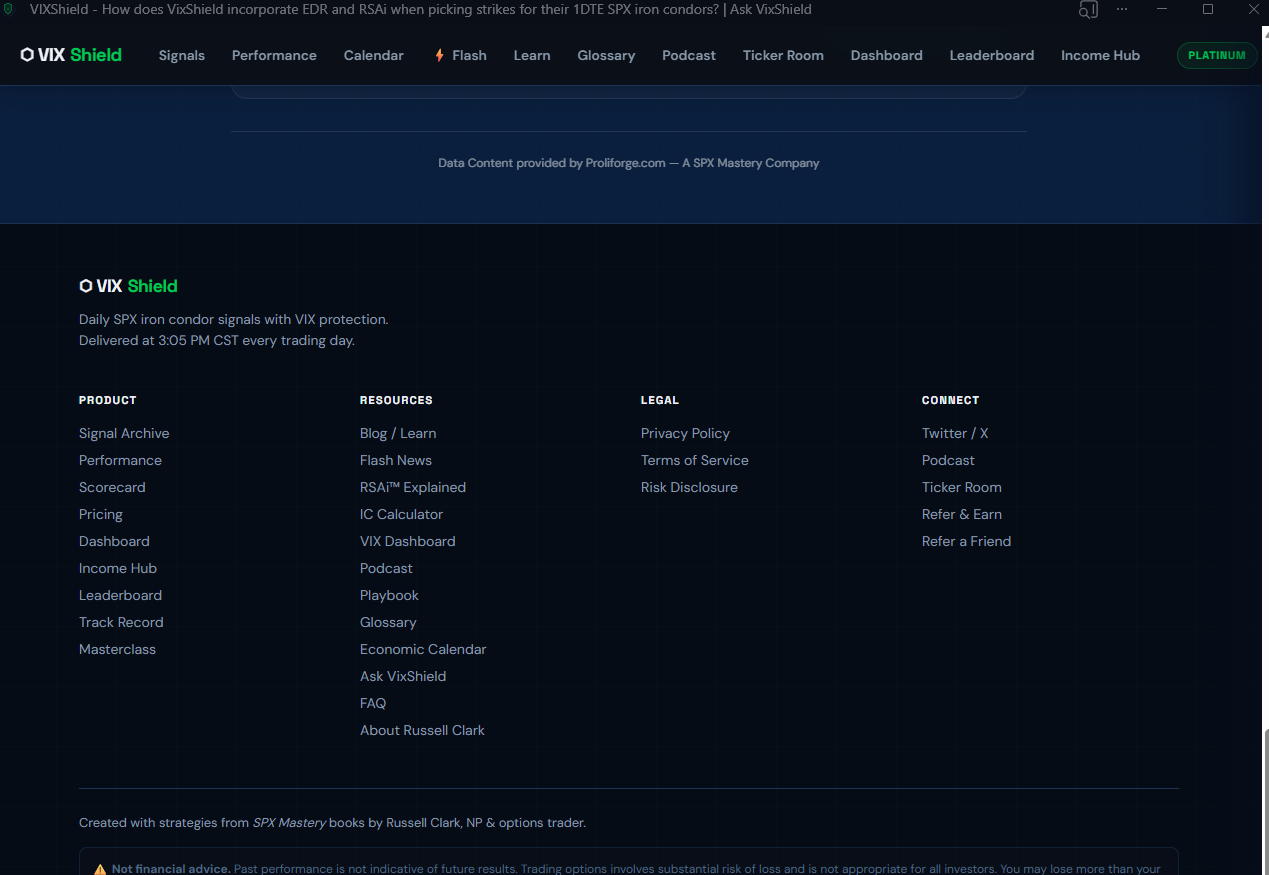Open Risk Disclosure under Legal
Image resolution: width=1269 pixels, height=875 pixels.
click(x=689, y=487)
